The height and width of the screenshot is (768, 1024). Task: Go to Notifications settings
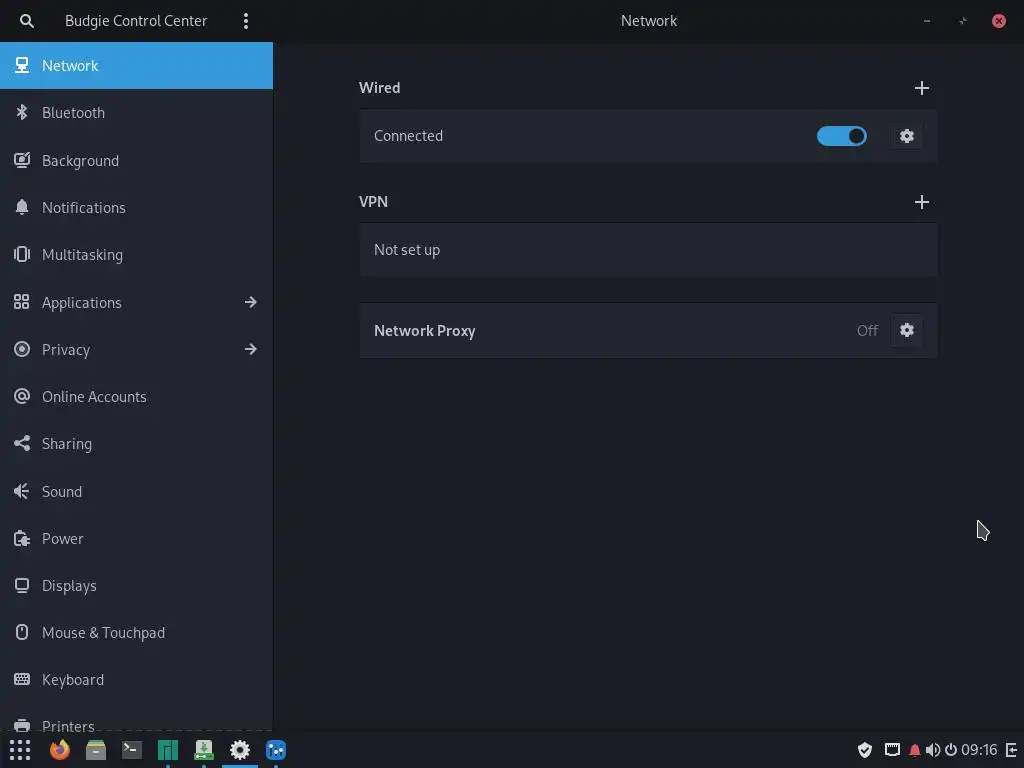point(136,208)
